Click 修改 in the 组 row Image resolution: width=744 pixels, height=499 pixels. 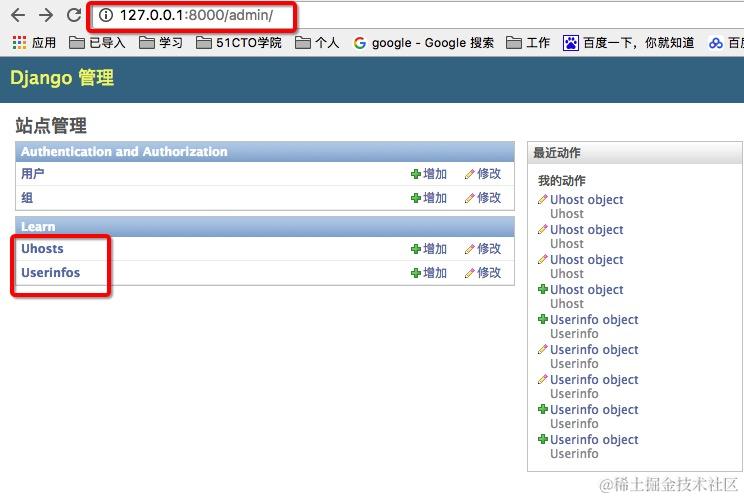click(483, 198)
